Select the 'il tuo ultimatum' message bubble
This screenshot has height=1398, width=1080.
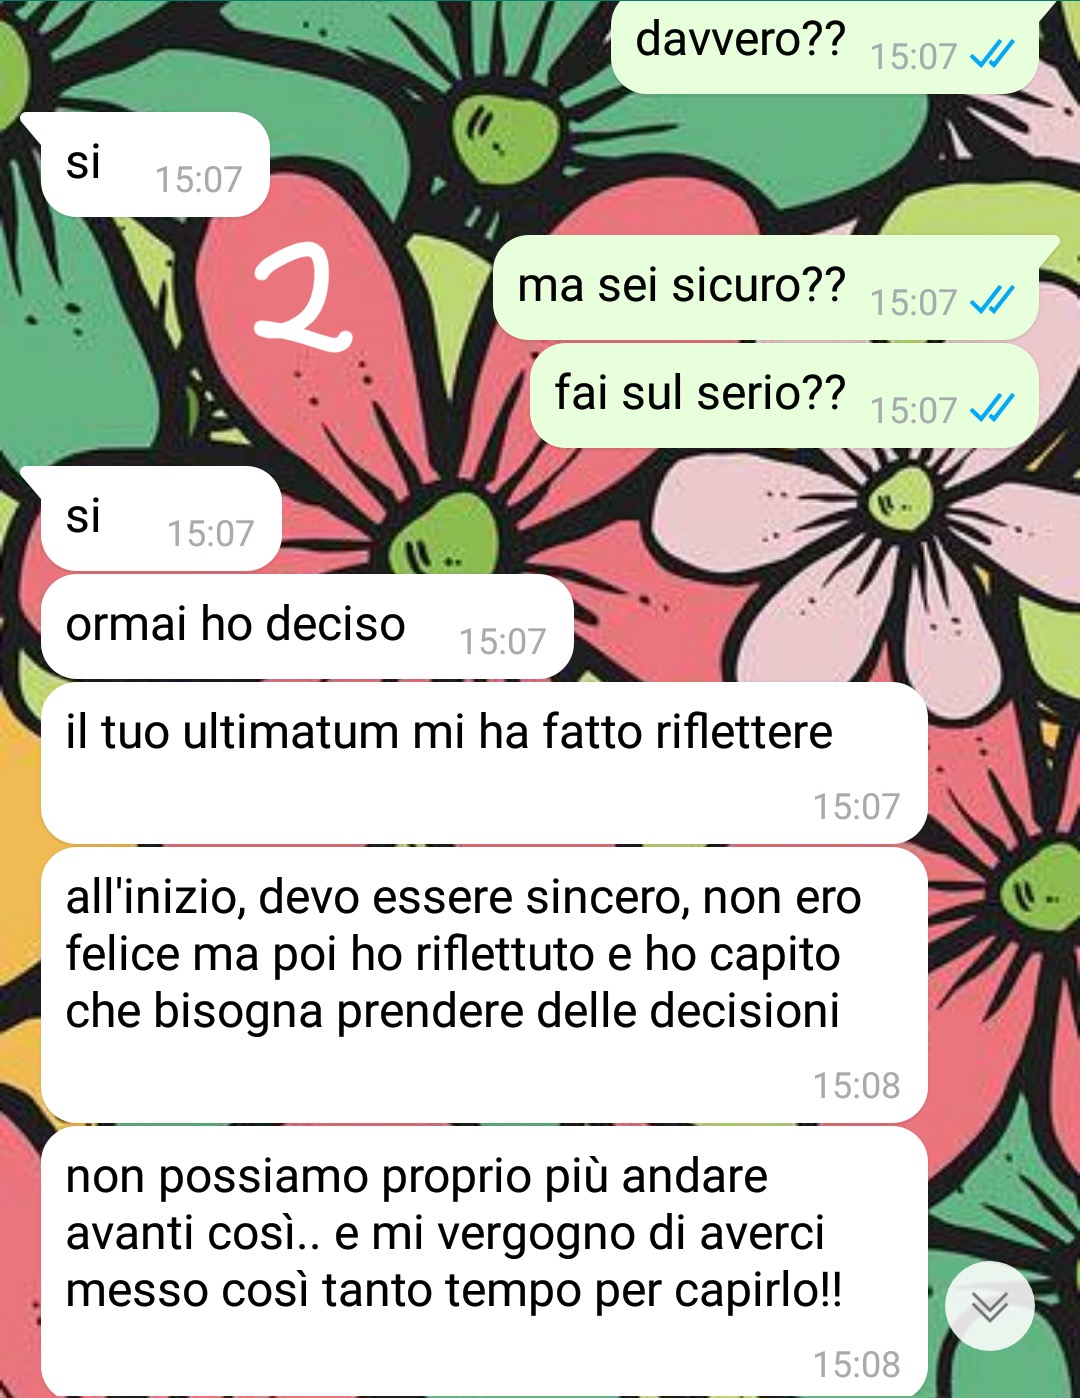tap(484, 762)
